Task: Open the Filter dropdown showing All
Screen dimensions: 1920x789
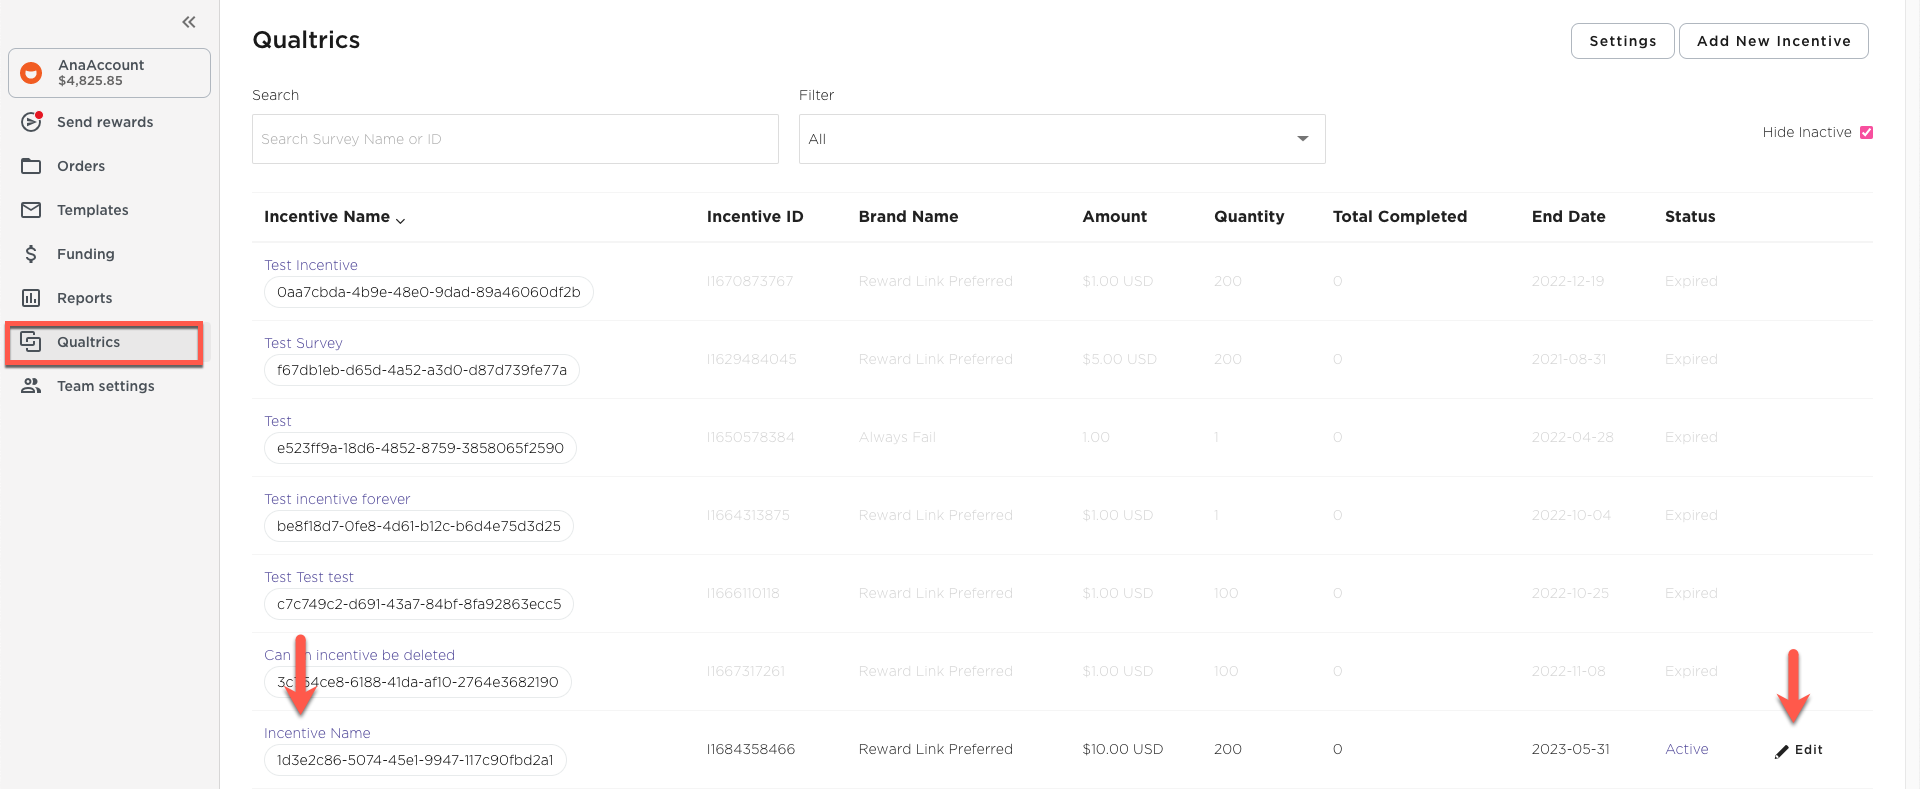Action: click(1062, 139)
